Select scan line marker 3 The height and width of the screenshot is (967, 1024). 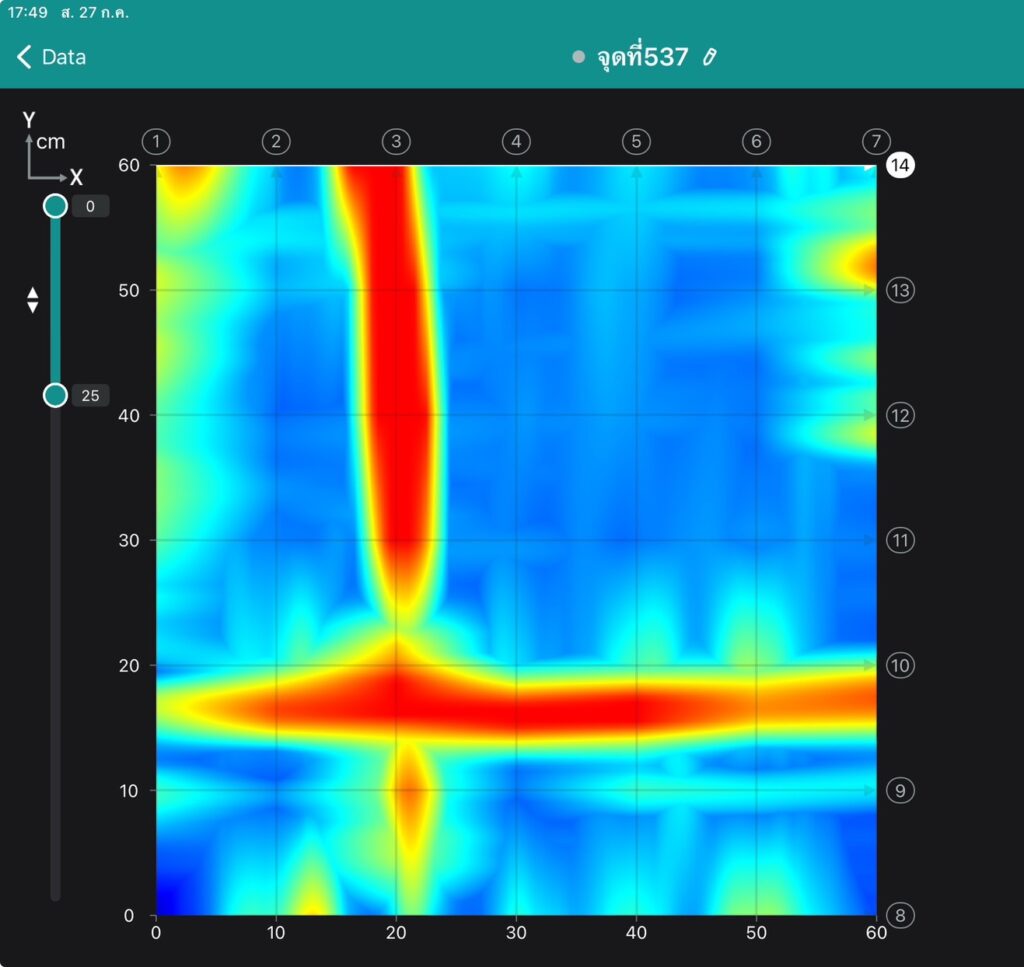pyautogui.click(x=396, y=142)
